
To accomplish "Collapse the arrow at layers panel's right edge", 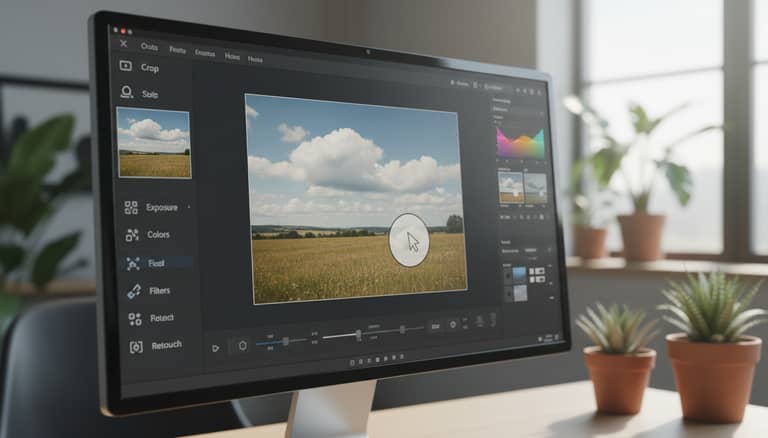I will pos(552,297).
